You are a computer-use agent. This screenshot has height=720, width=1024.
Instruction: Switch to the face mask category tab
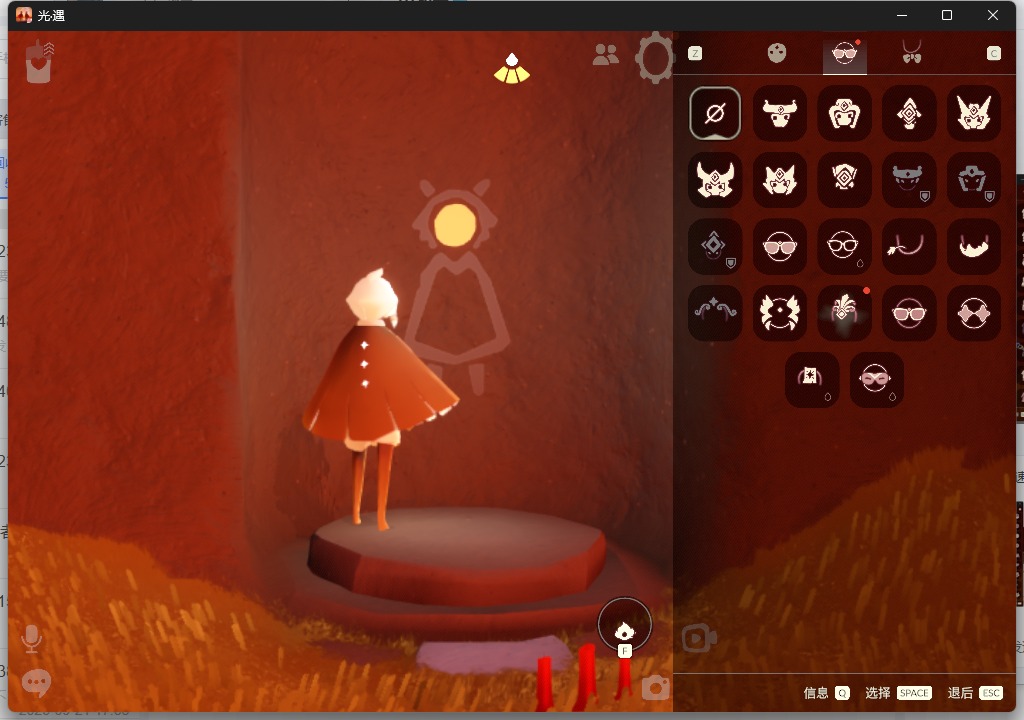click(x=776, y=53)
